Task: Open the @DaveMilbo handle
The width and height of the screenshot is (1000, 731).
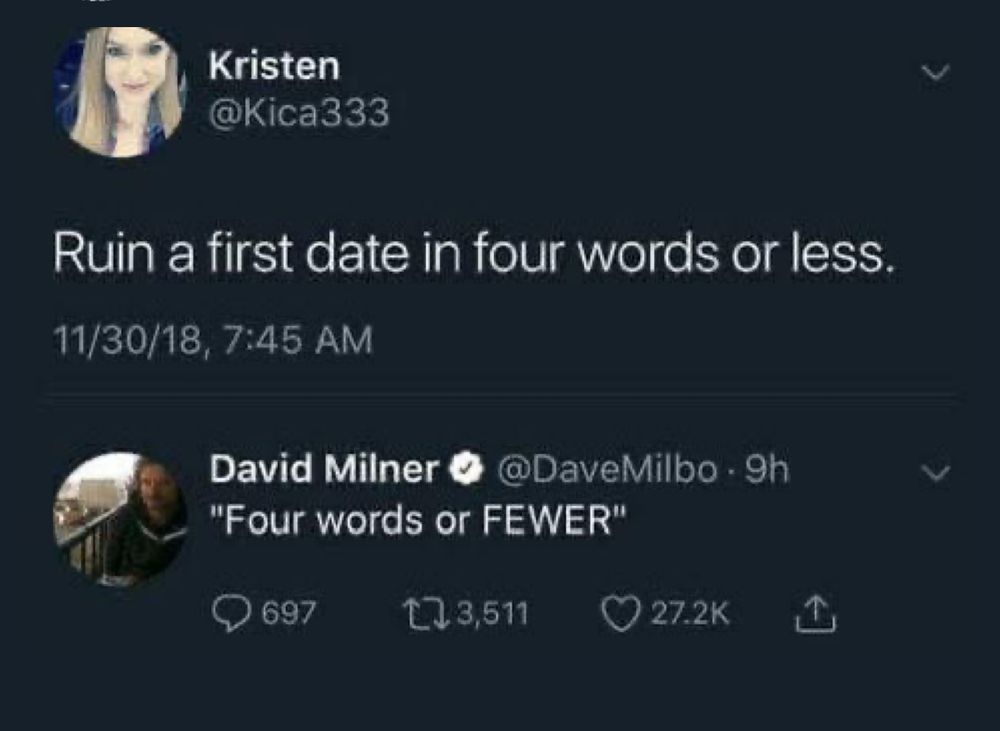Action: [x=607, y=470]
